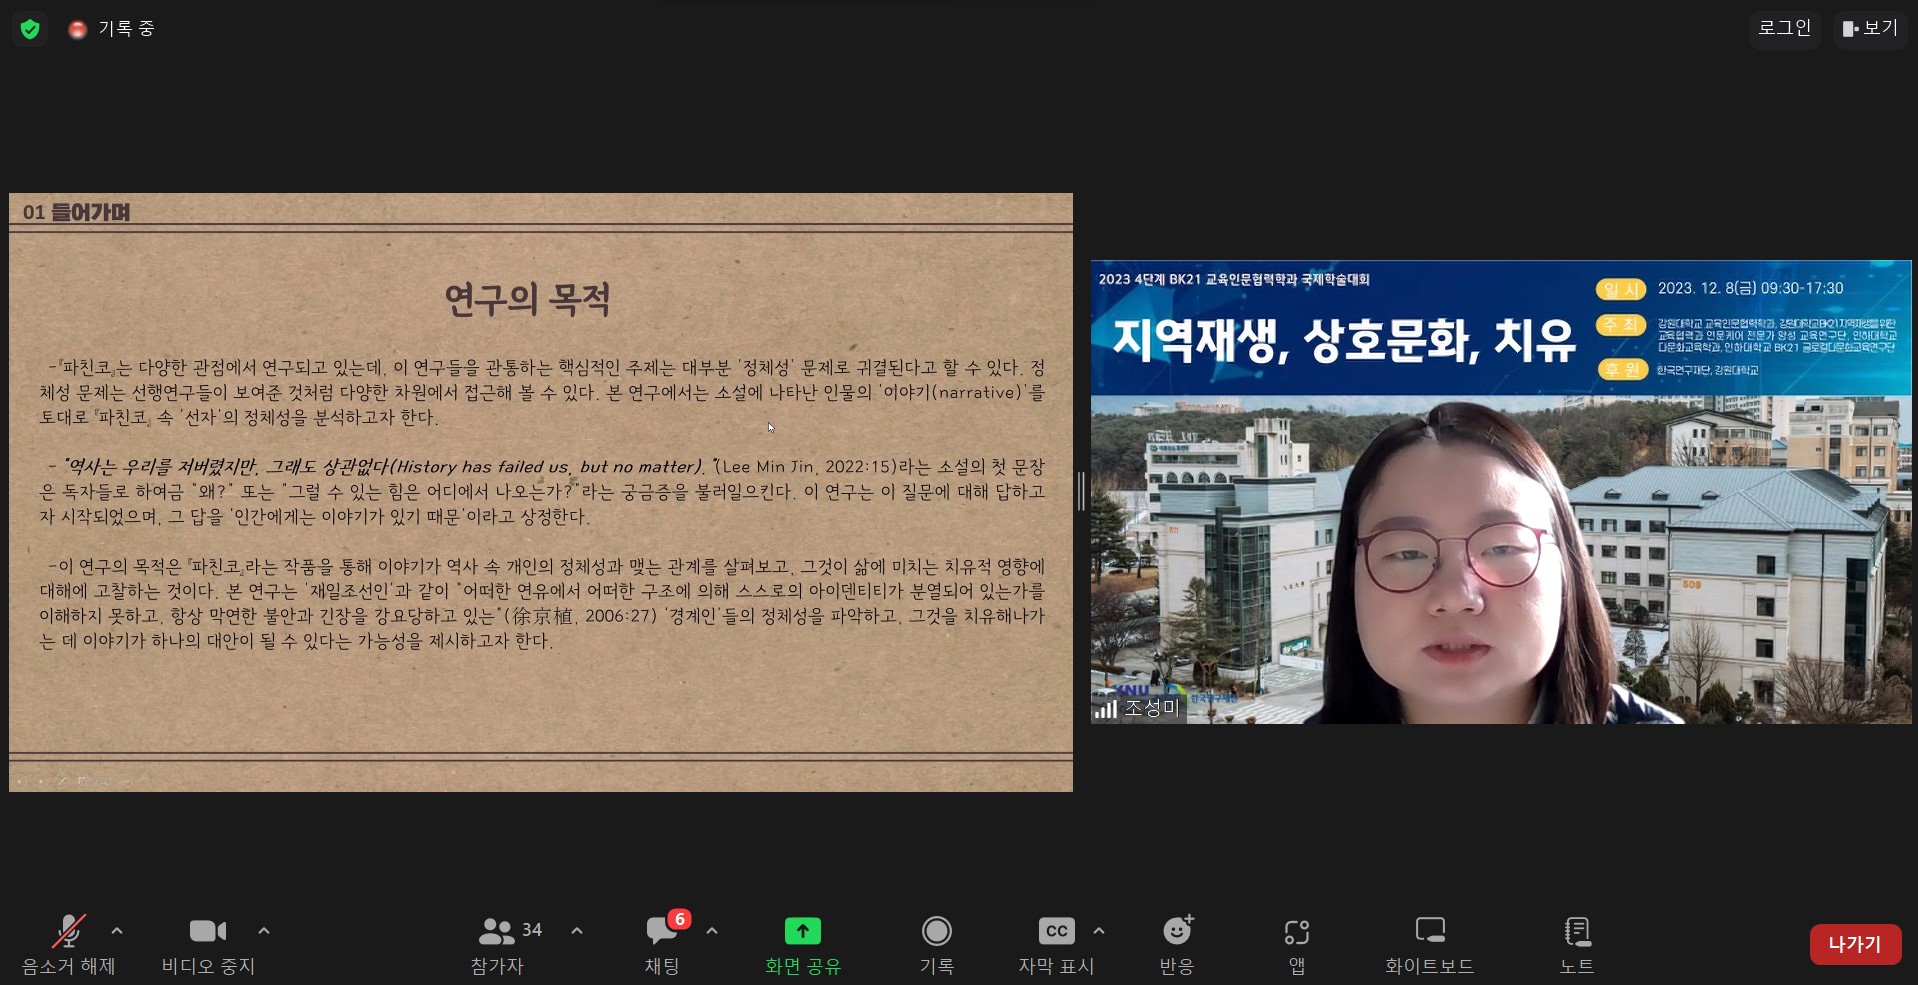Open audio options arrow next to microphone
This screenshot has width=1918, height=985.
pyautogui.click(x=117, y=931)
